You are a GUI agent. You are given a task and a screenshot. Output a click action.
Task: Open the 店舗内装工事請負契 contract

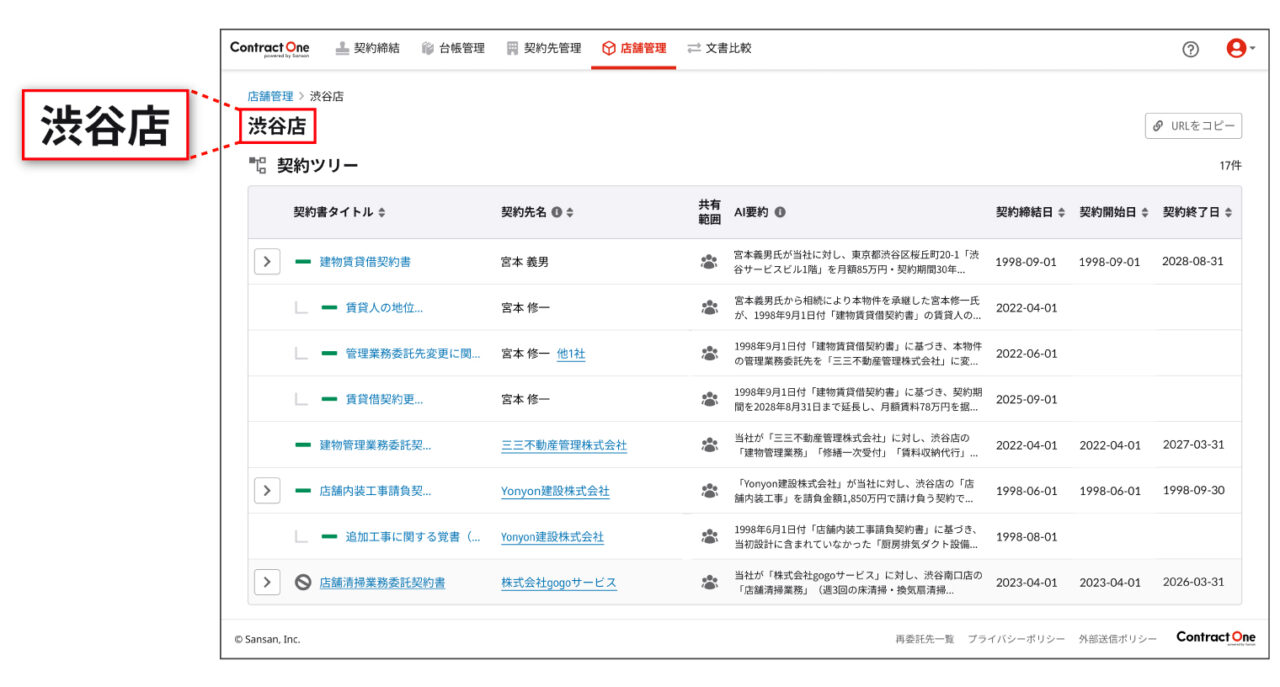pyautogui.click(x=375, y=491)
